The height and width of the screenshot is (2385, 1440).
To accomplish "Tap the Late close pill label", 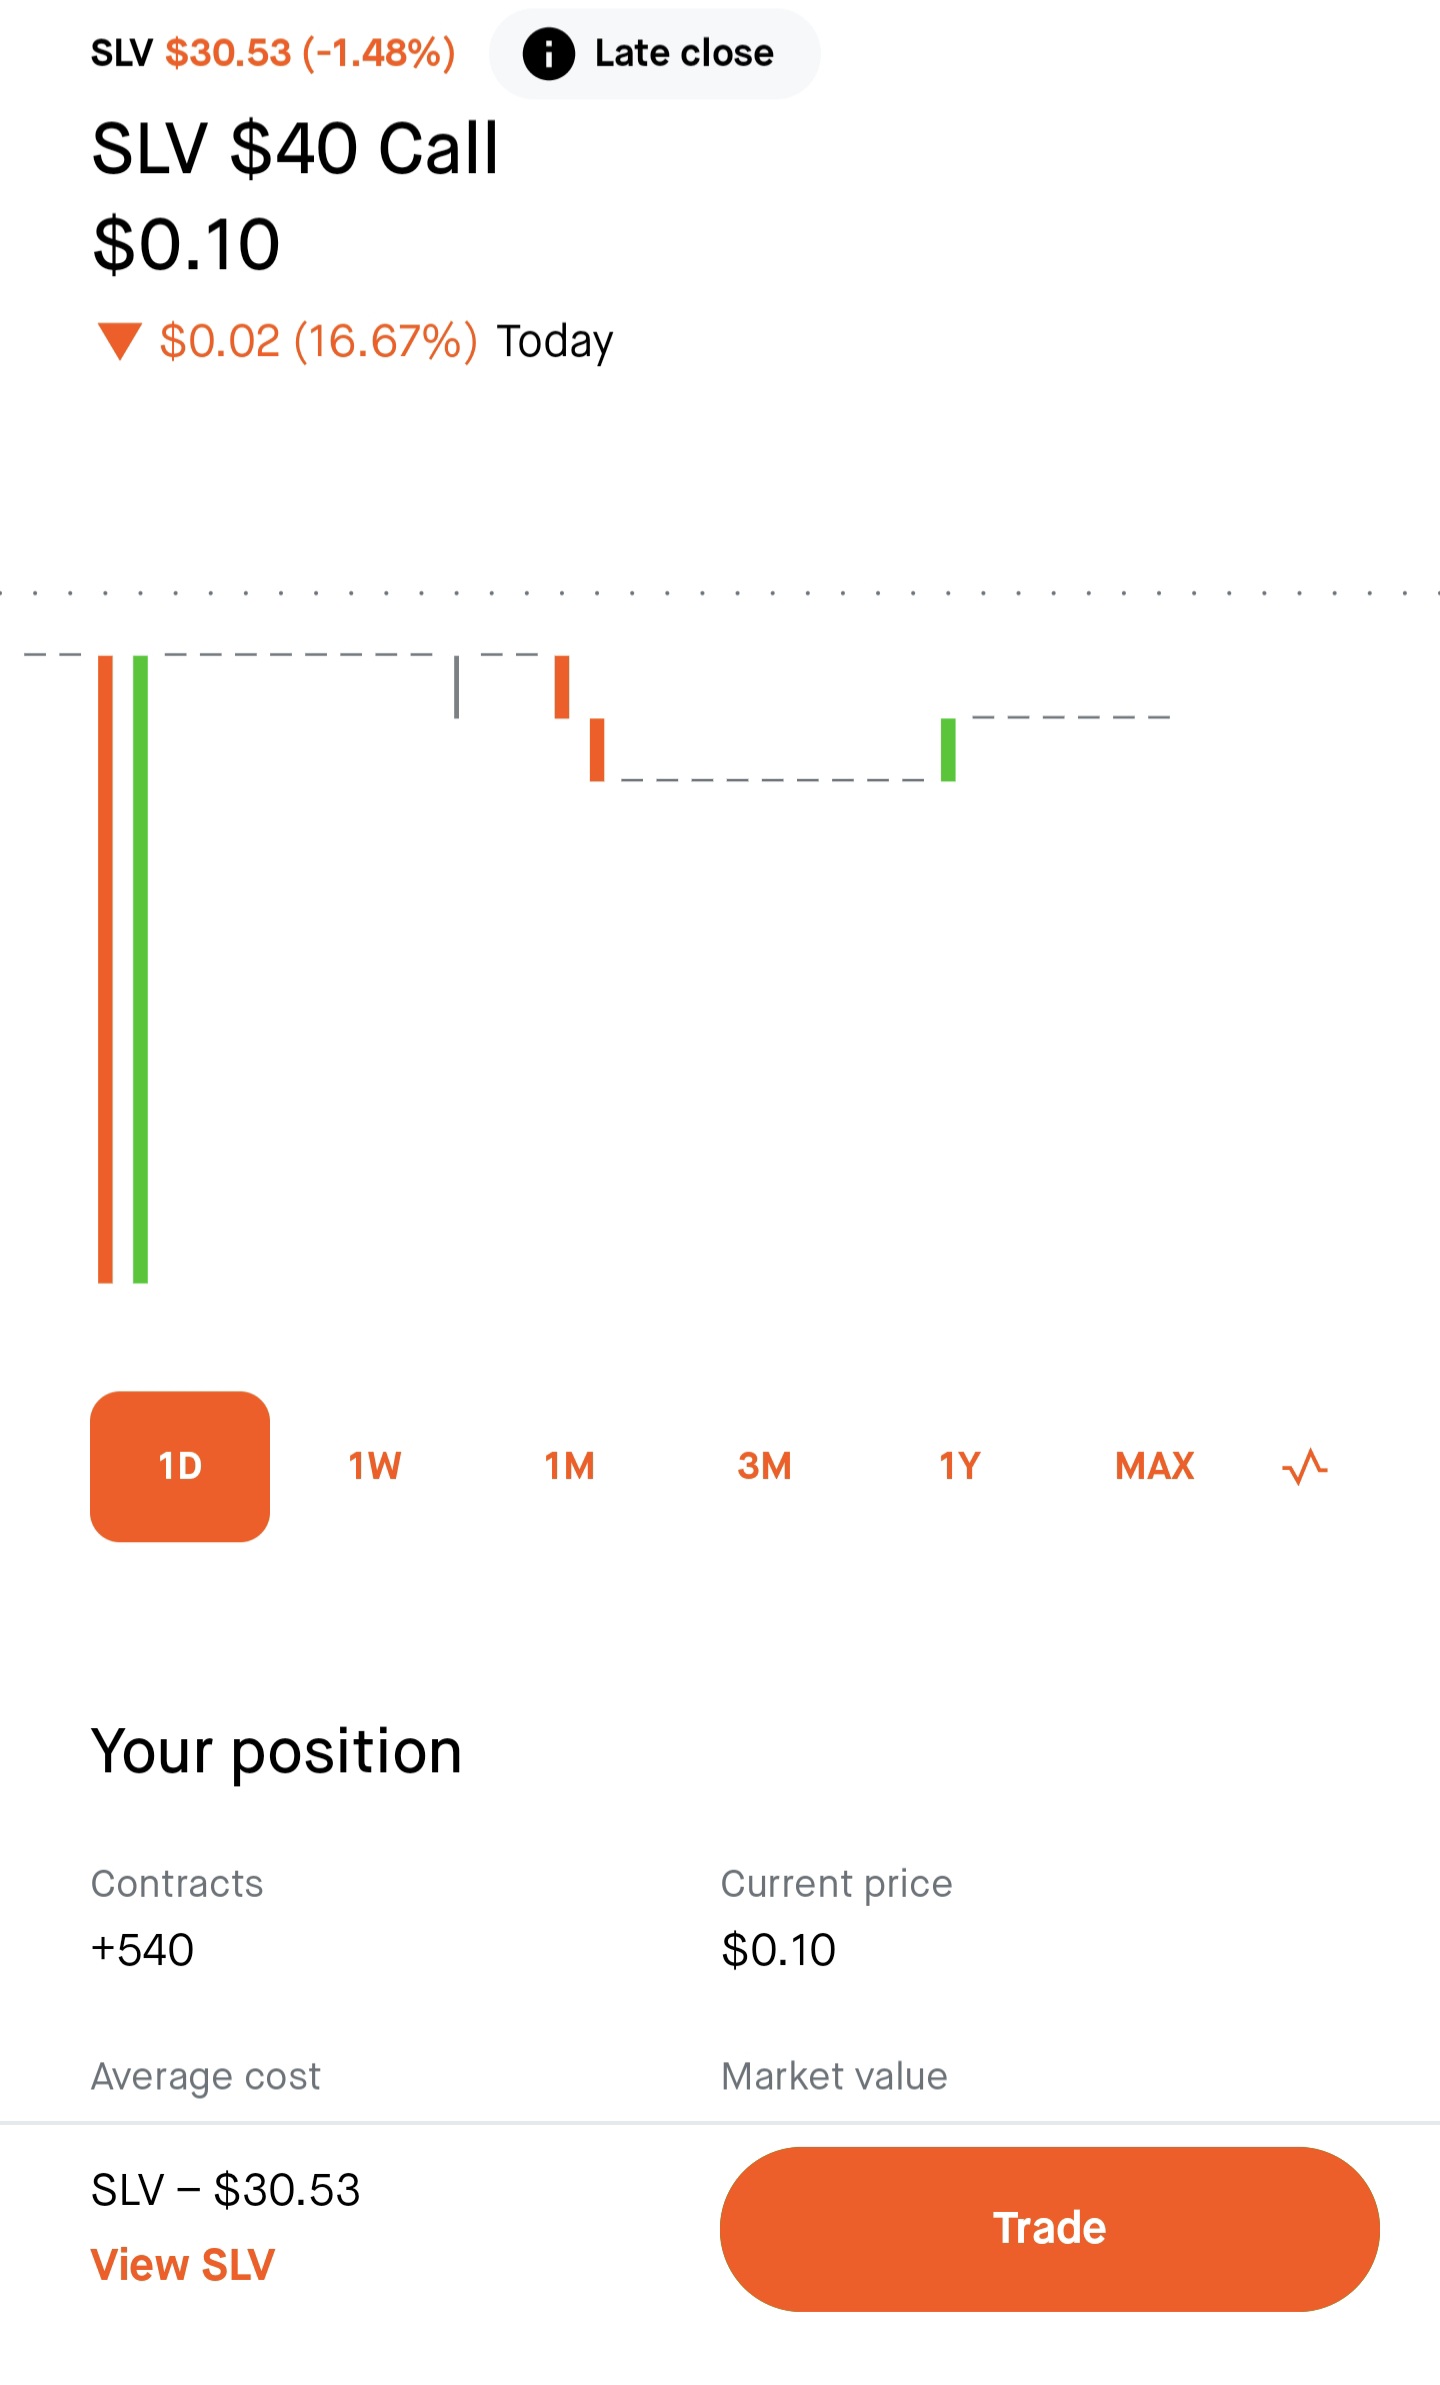I will (x=684, y=54).
